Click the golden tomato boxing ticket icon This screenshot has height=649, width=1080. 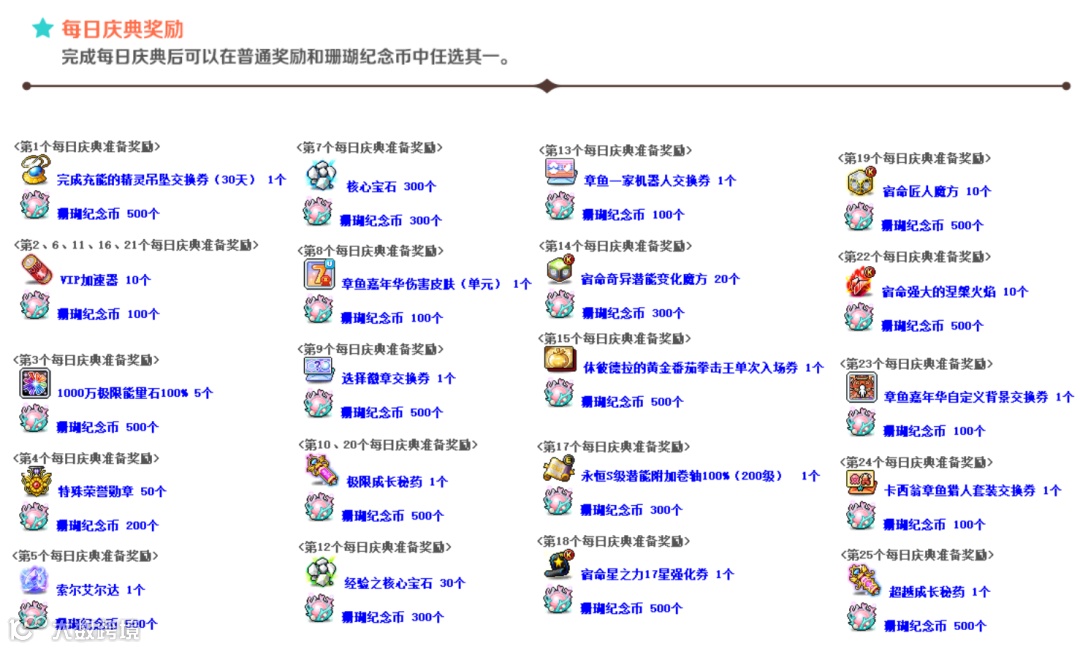pyautogui.click(x=559, y=359)
